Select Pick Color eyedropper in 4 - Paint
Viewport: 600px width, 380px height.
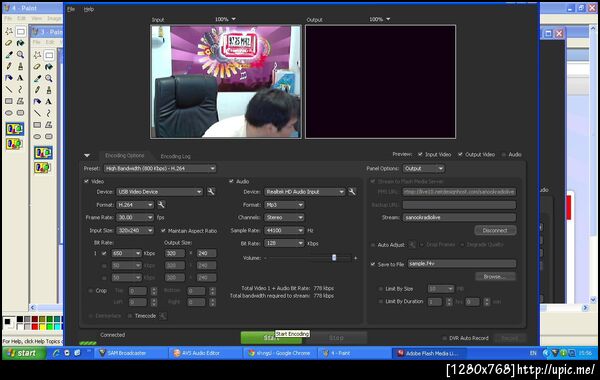9,55
